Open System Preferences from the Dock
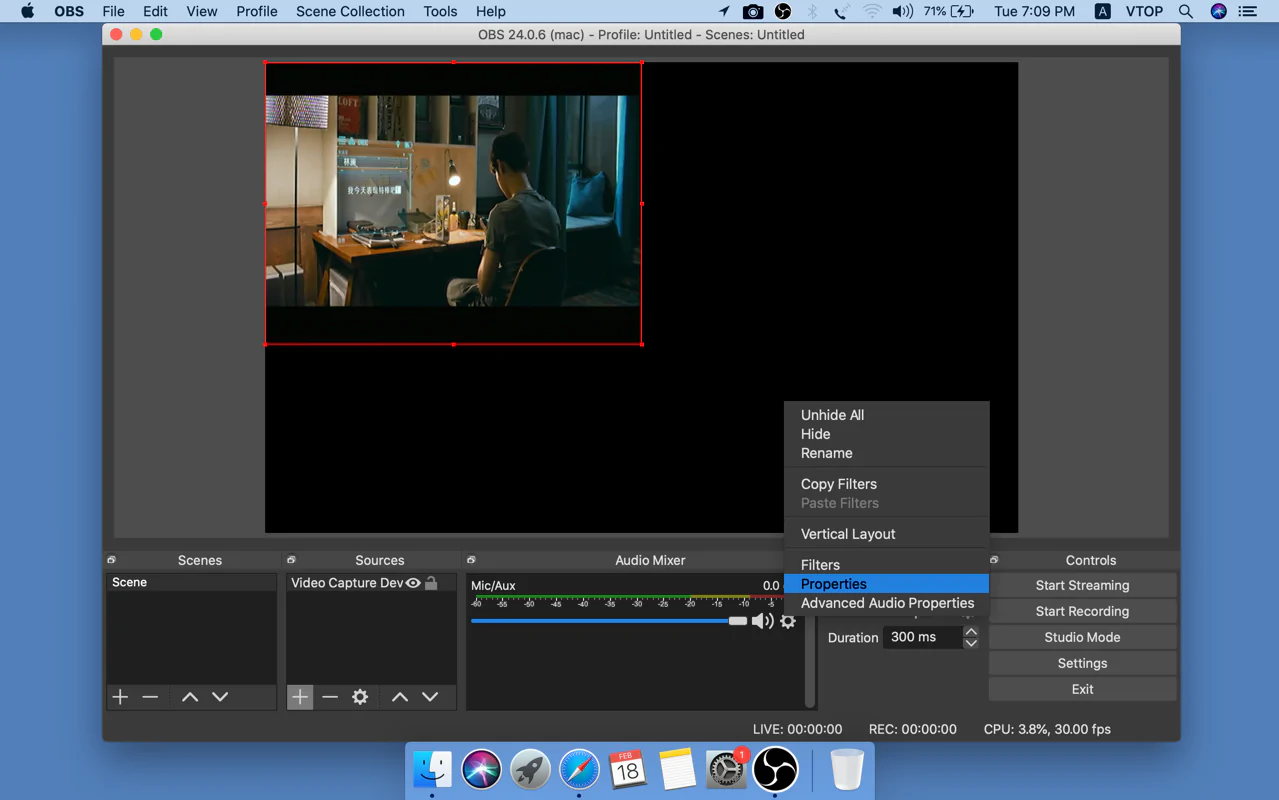Image resolution: width=1279 pixels, height=800 pixels. 726,770
